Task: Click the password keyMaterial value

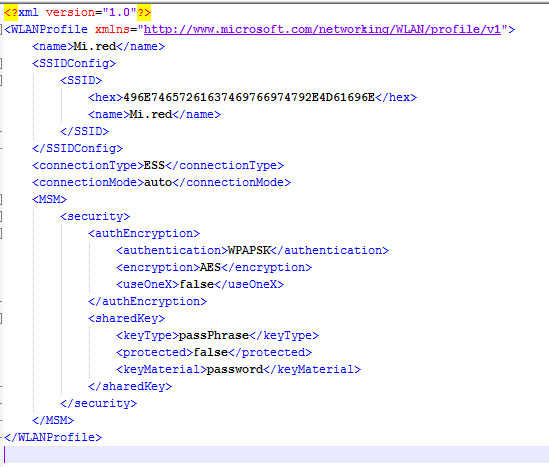Action: 235,369
